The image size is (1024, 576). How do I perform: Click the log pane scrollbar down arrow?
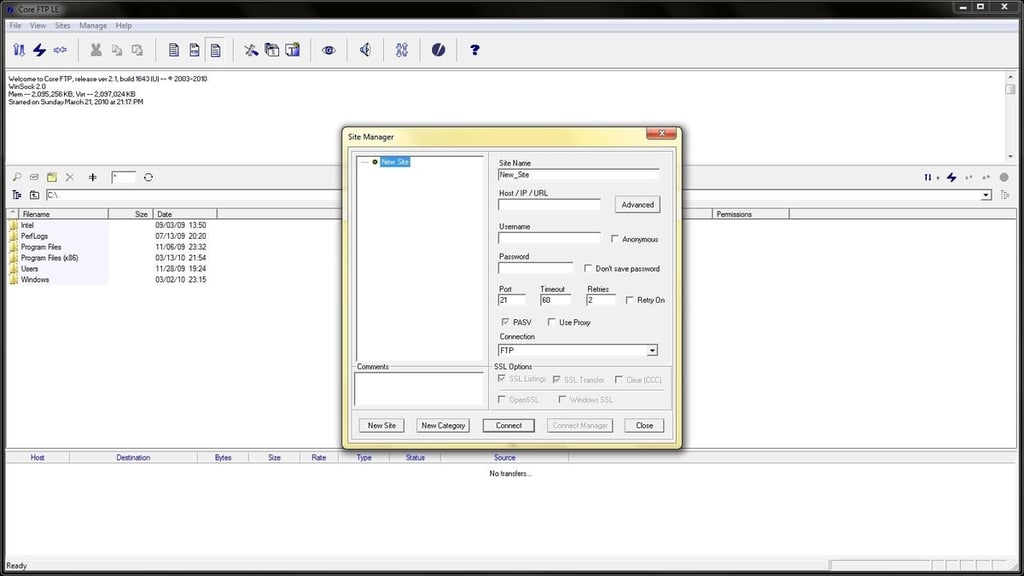[1010, 156]
